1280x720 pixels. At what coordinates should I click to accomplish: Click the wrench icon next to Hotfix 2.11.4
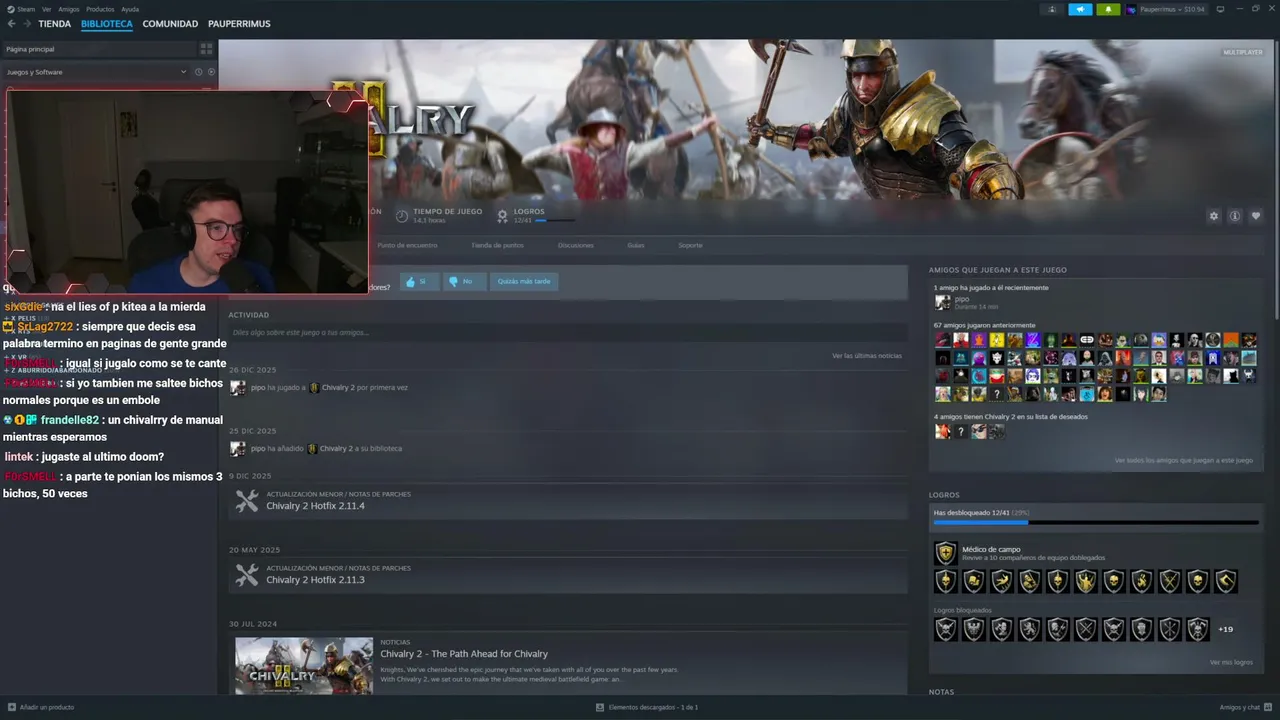point(247,501)
